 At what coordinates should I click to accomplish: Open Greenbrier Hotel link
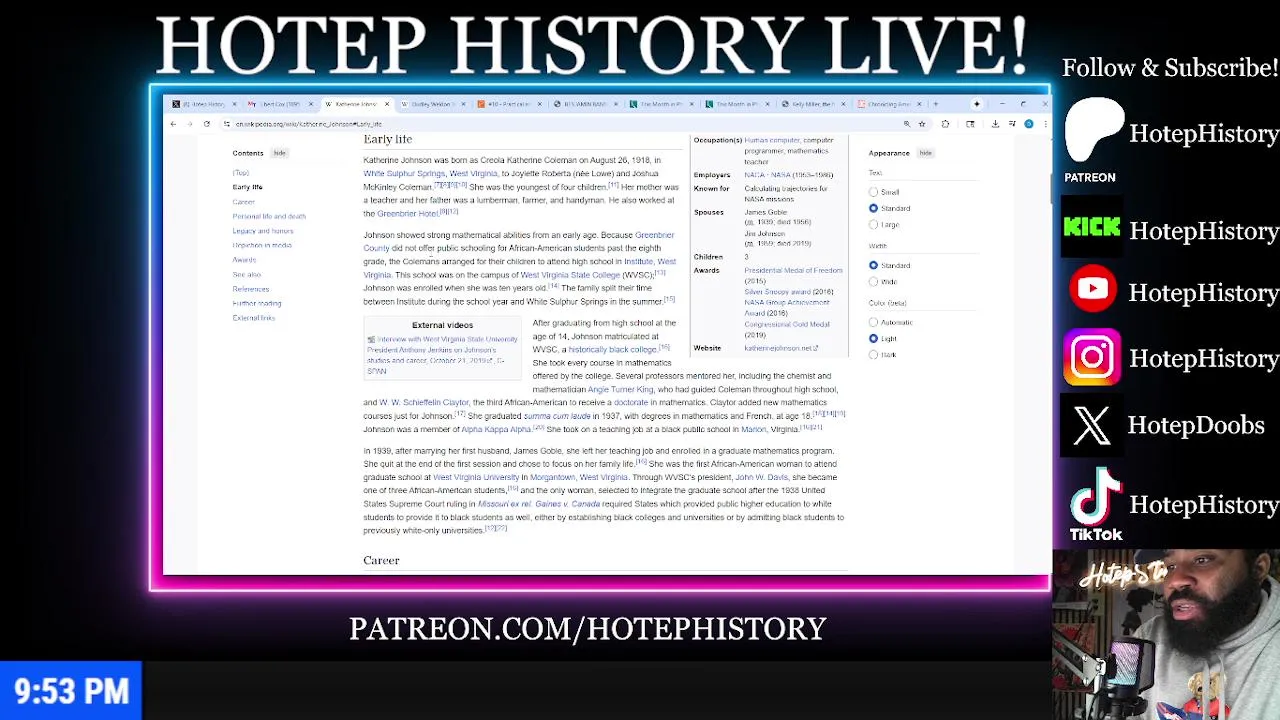point(407,214)
